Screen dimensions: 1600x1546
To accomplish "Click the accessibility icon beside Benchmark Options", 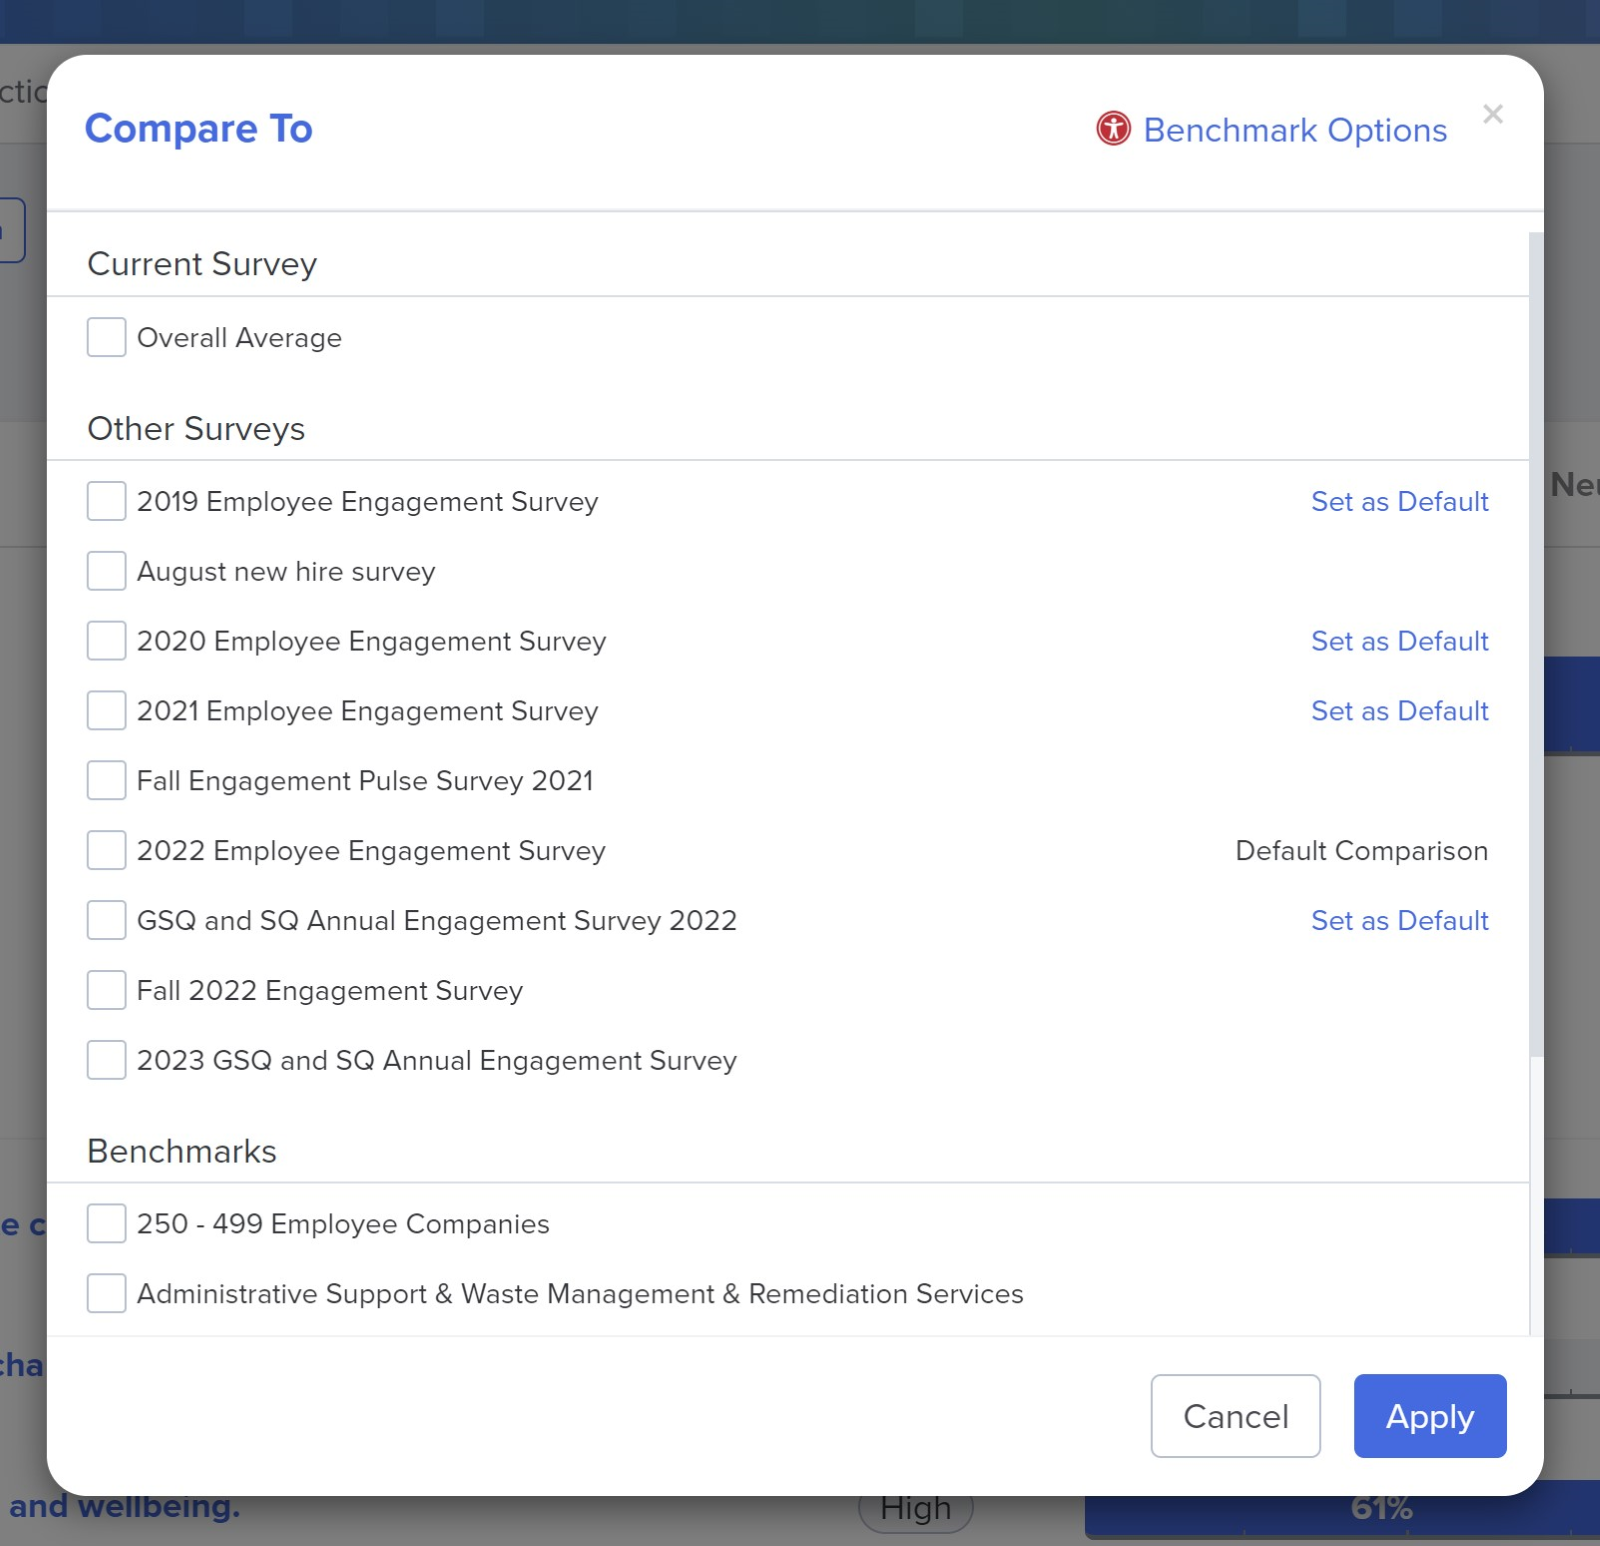I will [x=1113, y=128].
